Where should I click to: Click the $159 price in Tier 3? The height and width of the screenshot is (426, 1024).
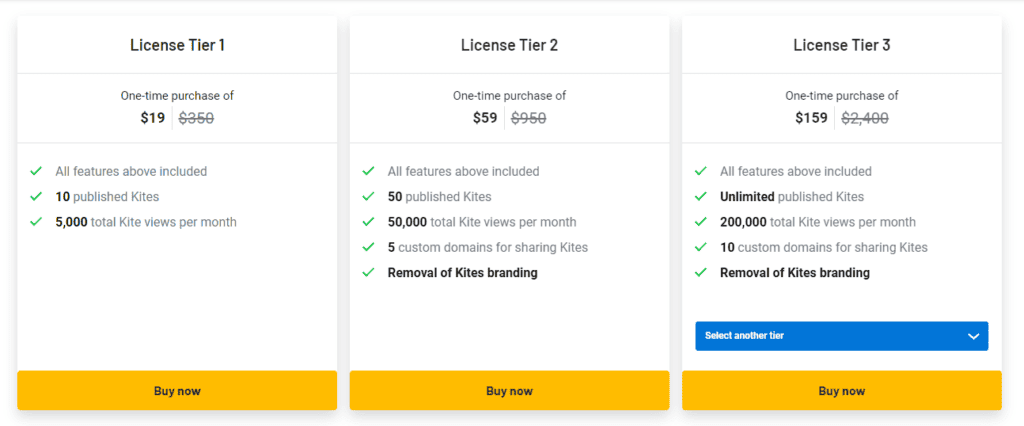pos(812,118)
